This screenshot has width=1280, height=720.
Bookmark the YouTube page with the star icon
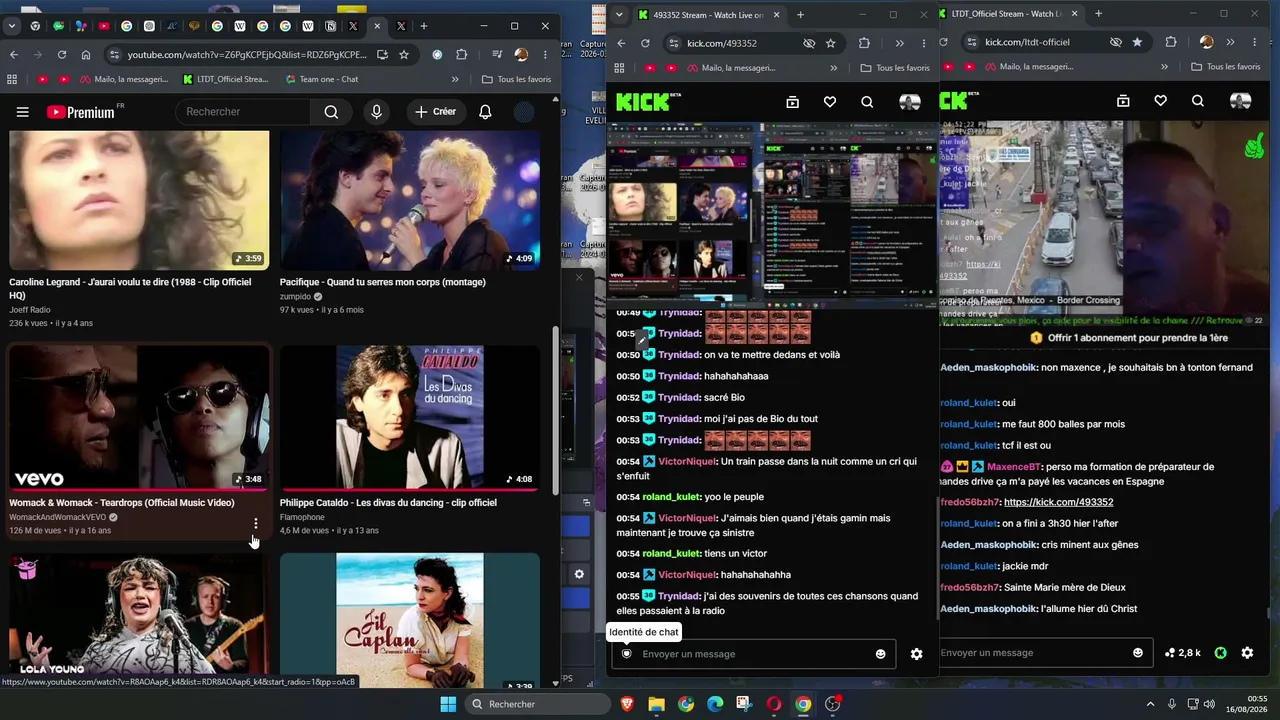coord(404,55)
